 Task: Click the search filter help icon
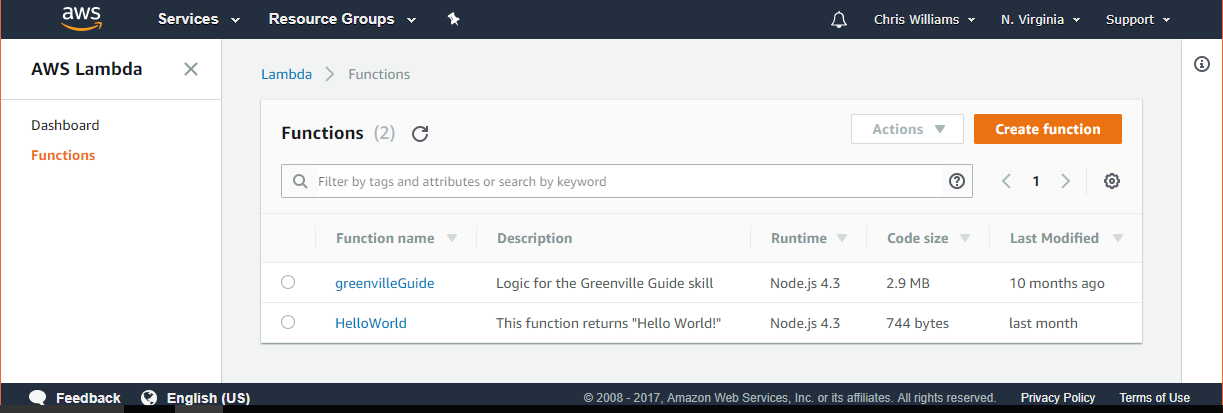[956, 181]
